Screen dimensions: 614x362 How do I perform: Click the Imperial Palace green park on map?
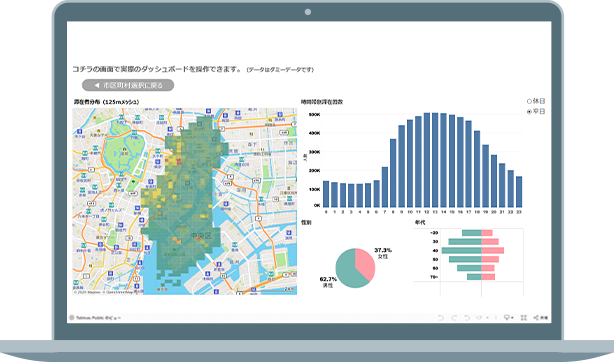tap(124, 152)
